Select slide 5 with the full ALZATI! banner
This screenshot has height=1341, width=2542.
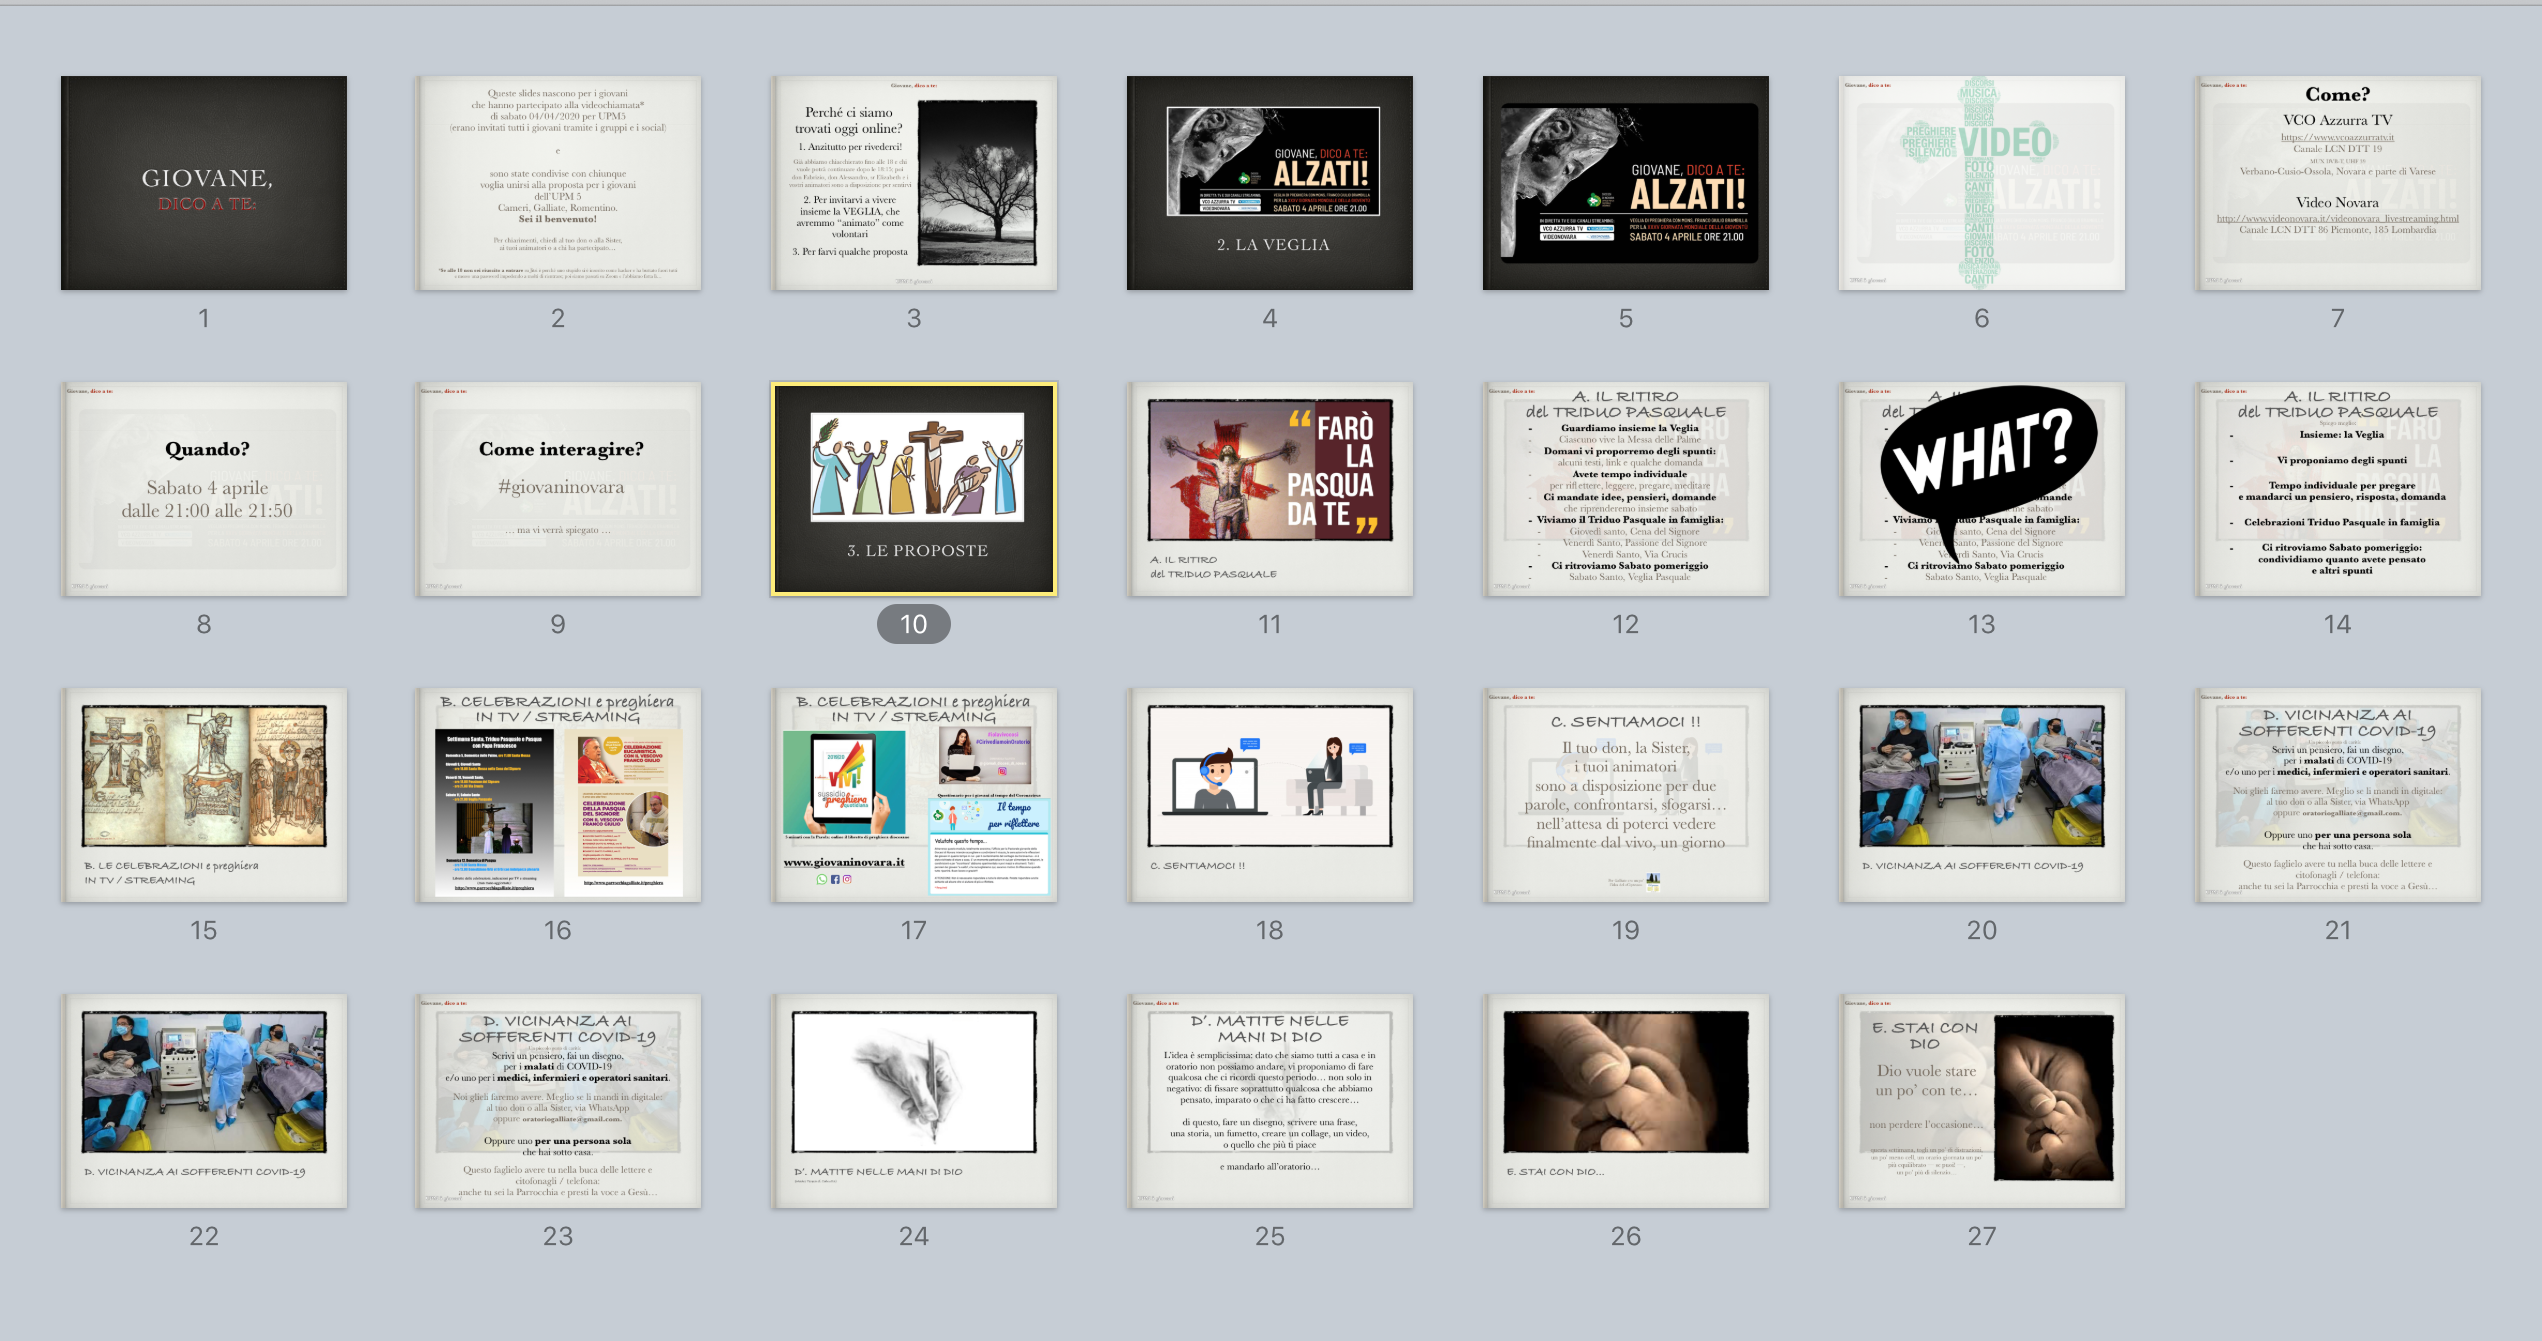pos(1626,183)
